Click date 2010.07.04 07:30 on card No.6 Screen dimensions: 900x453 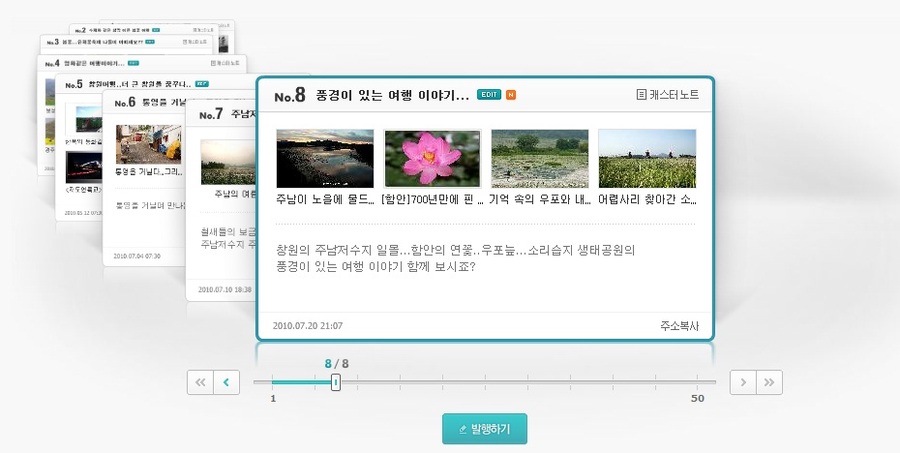(x=137, y=256)
